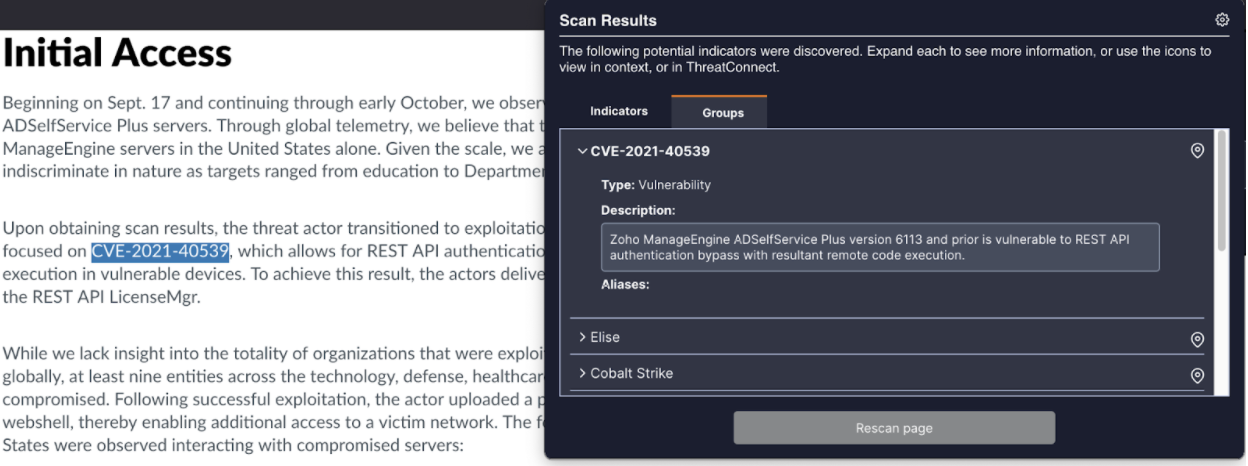This screenshot has height=466, width=1248.
Task: Click the Zoho ManageEngine description text box
Action: [880, 247]
